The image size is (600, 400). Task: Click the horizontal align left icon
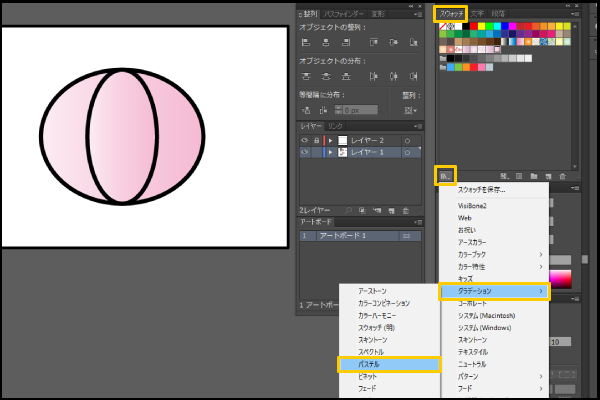304,42
